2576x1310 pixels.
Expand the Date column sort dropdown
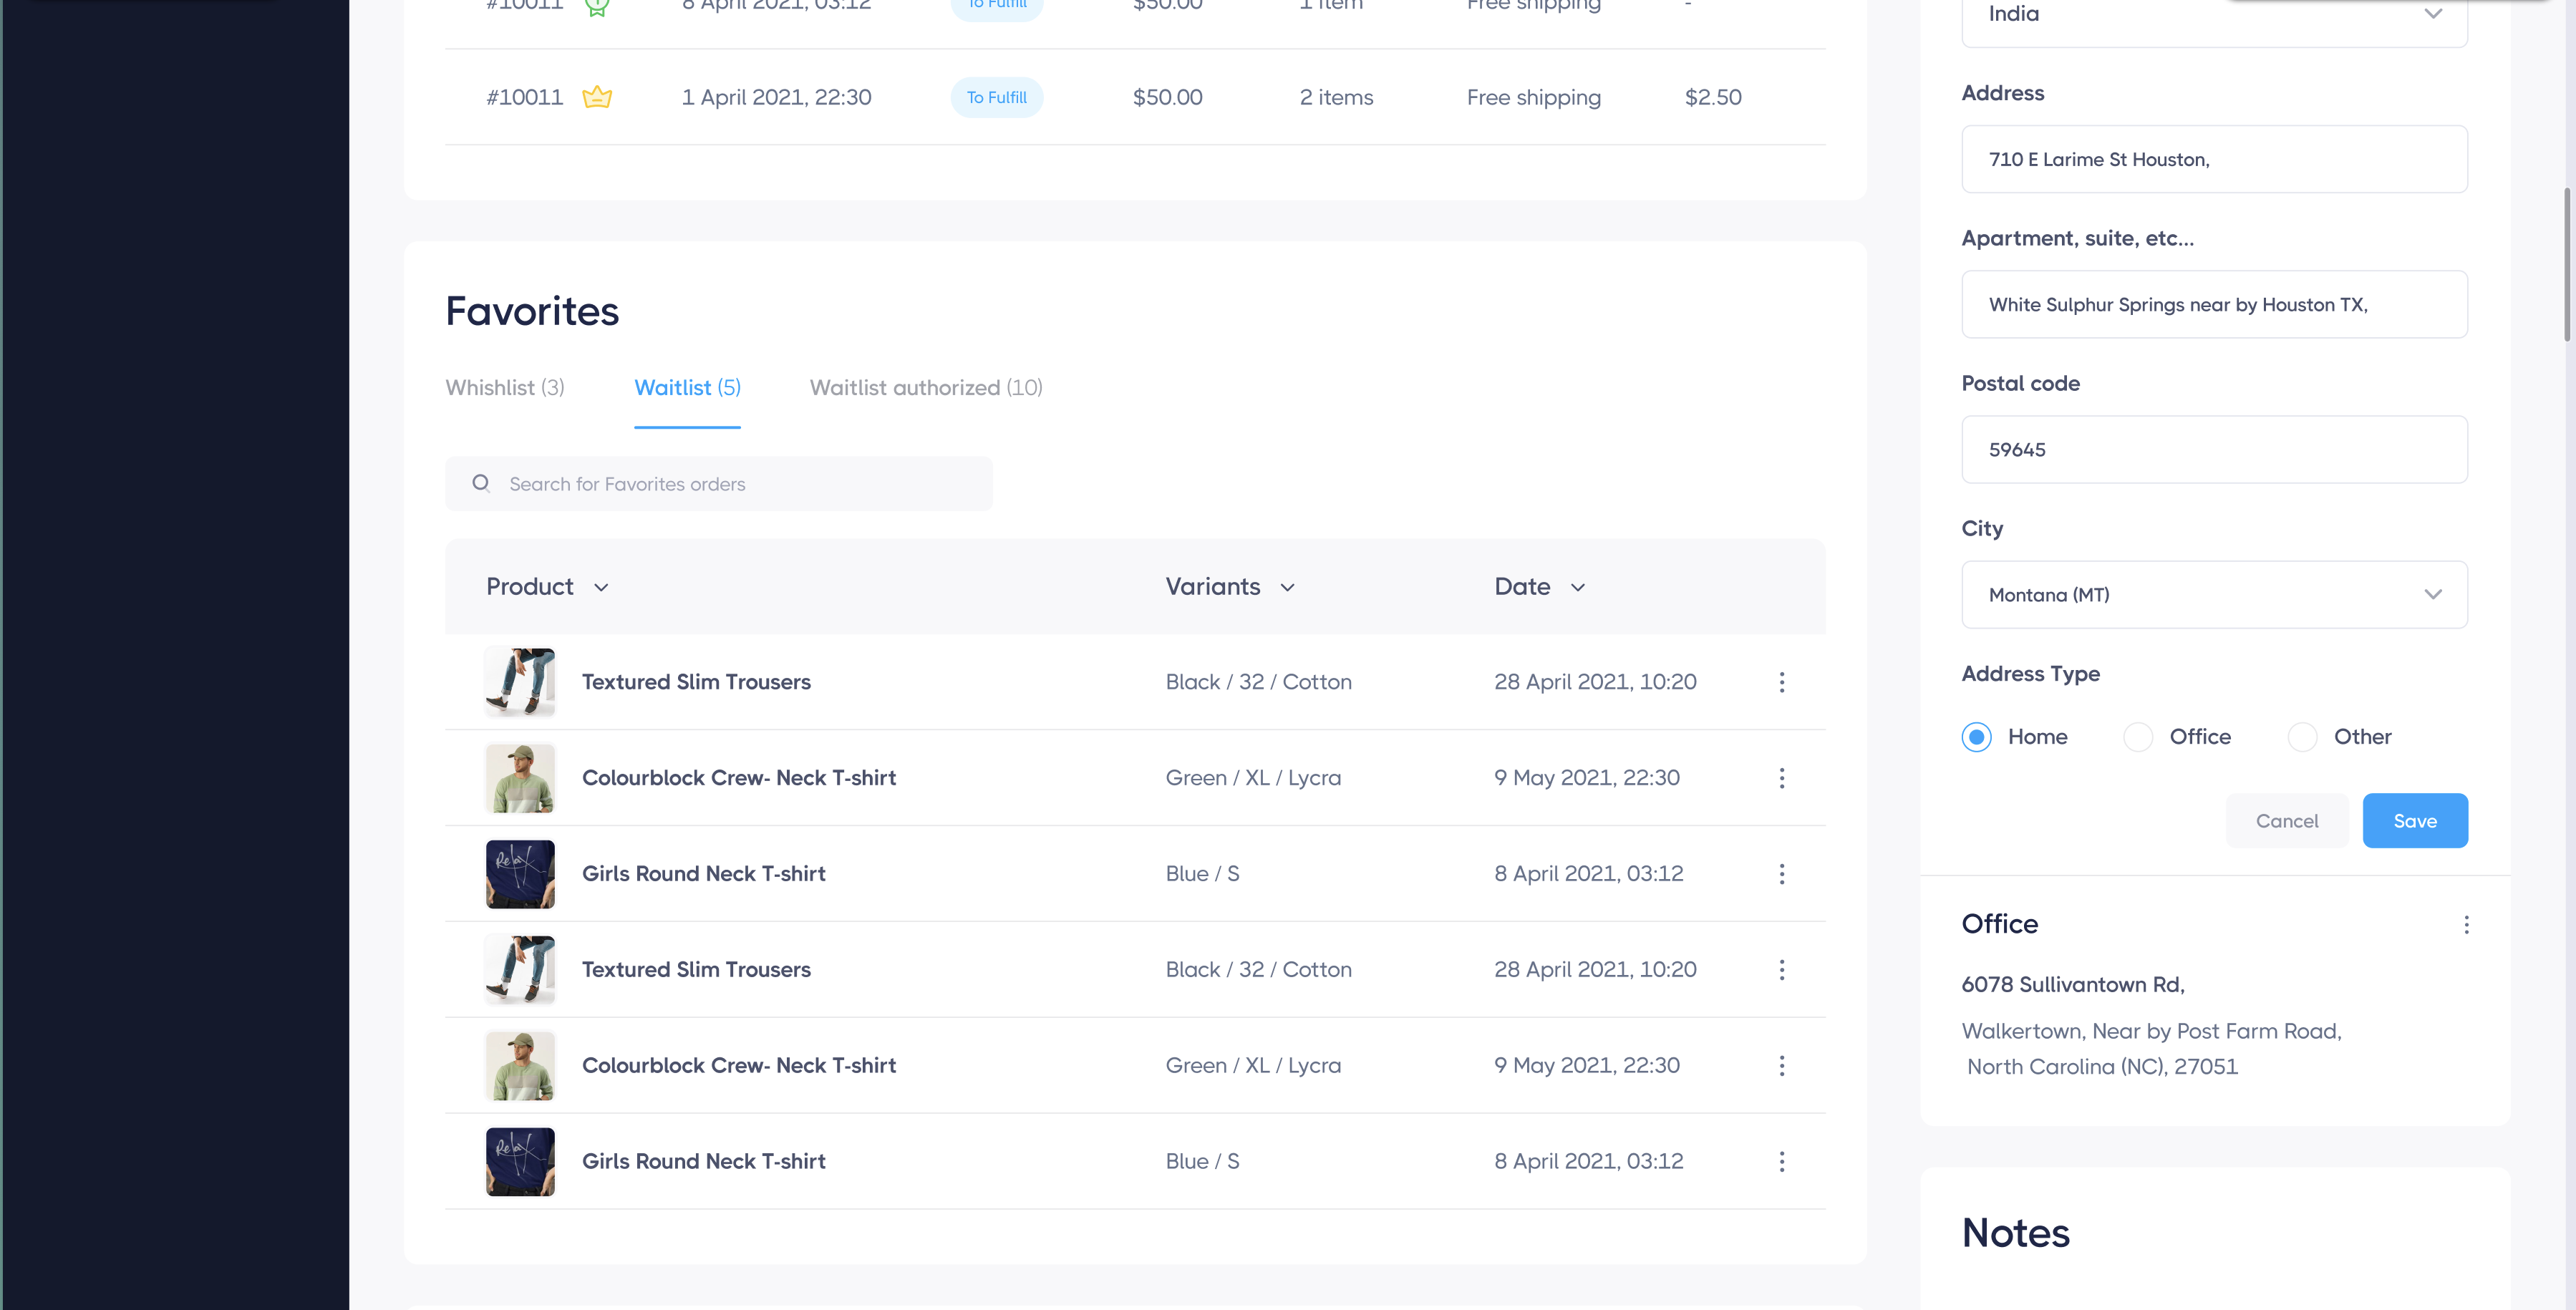[x=1577, y=587]
